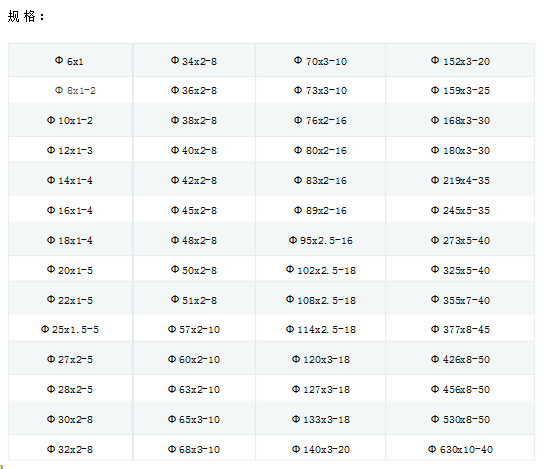Select the Φ 68x3-10 entry
545x469 pixels.
click(194, 449)
